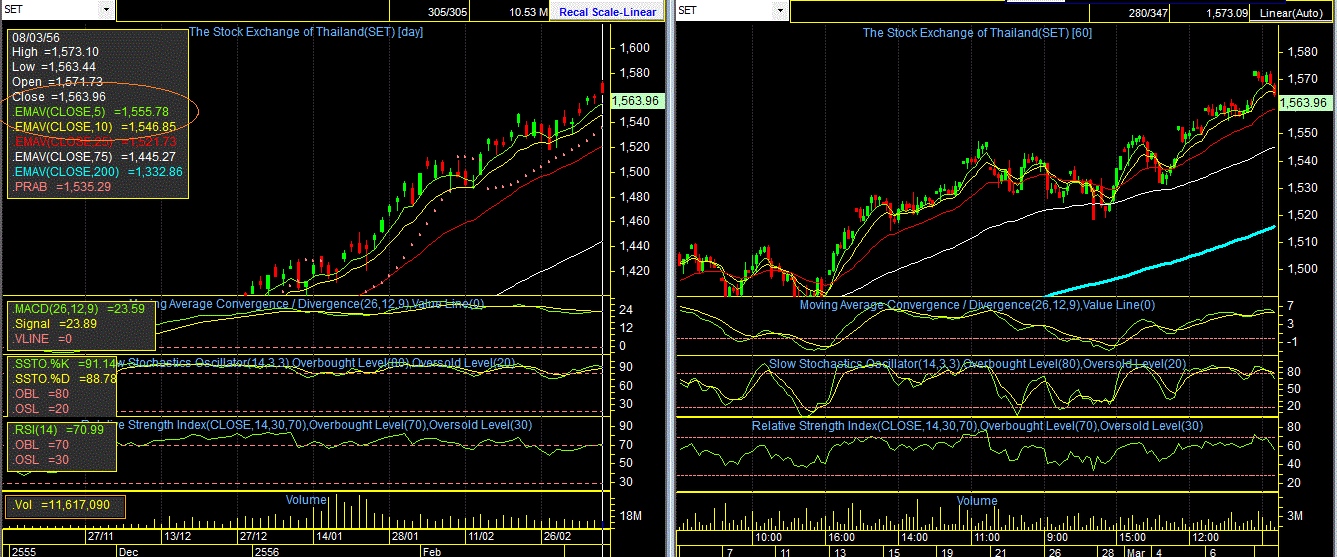Click the VLINE =0 value
Image resolution: width=1337 pixels, height=557 pixels.
43,339
